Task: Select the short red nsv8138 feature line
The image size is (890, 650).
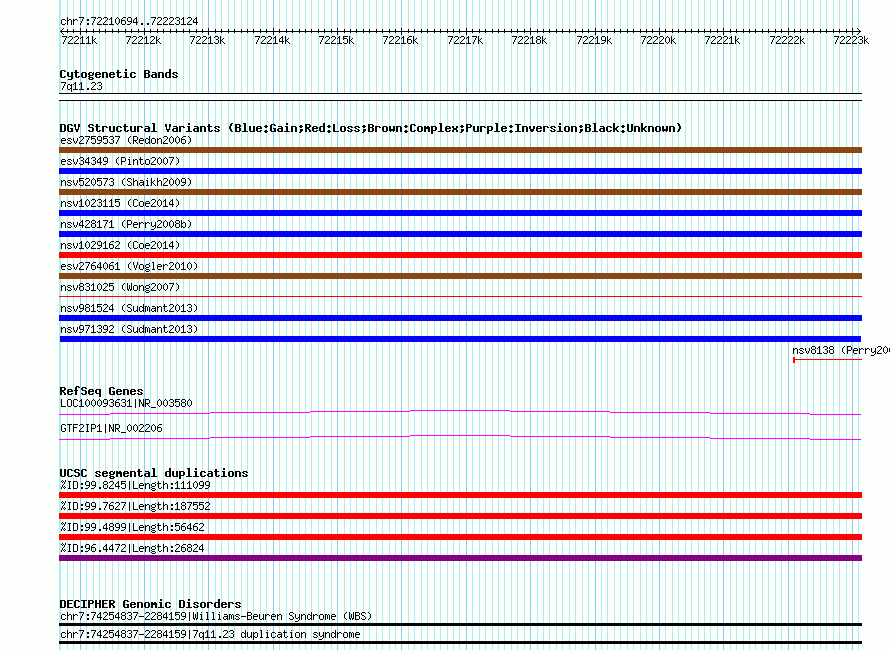Action: click(x=828, y=359)
